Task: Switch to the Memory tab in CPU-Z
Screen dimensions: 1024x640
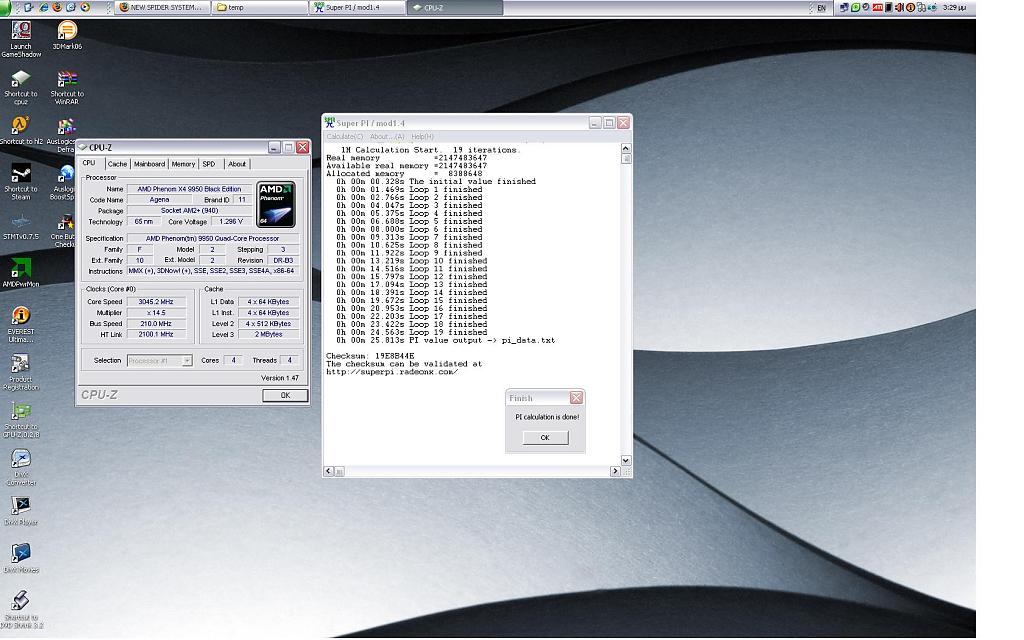Action: click(x=183, y=164)
